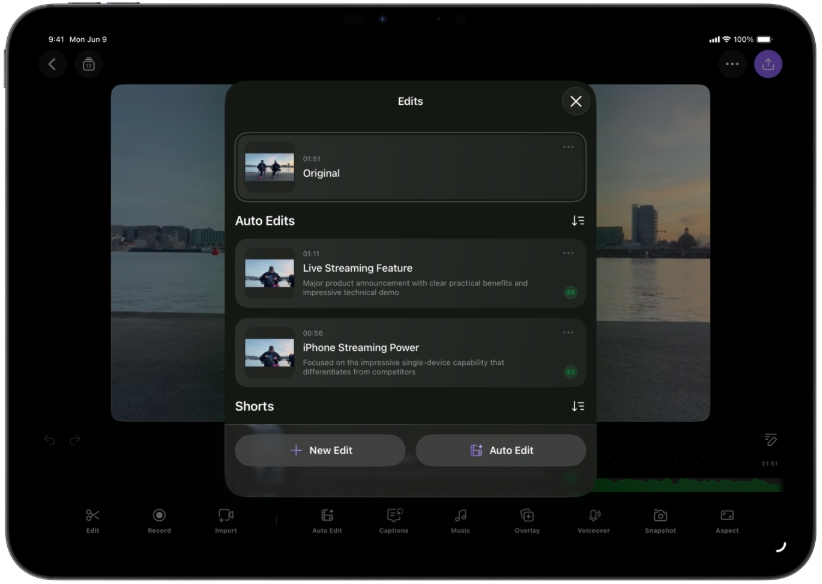Image resolution: width=822 pixels, height=584 pixels.
Task: Click the Shorts section heading
Action: 254,406
